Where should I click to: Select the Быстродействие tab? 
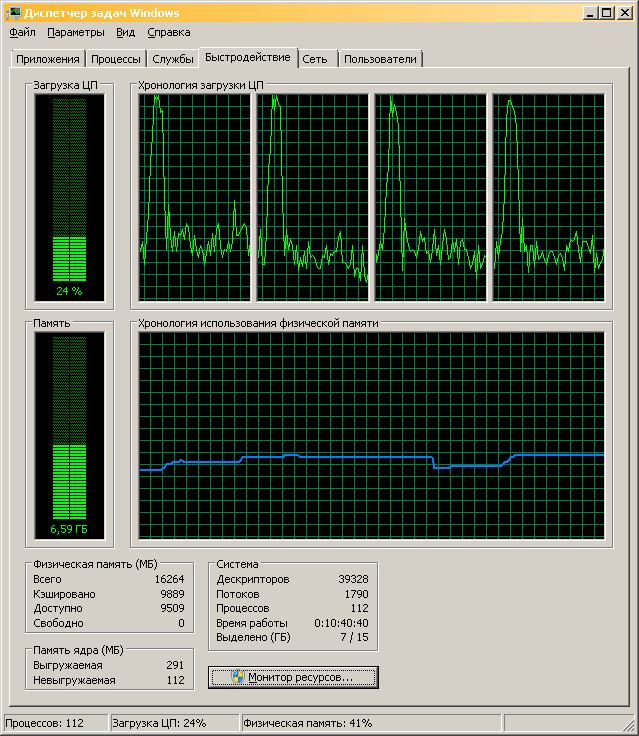click(248, 57)
